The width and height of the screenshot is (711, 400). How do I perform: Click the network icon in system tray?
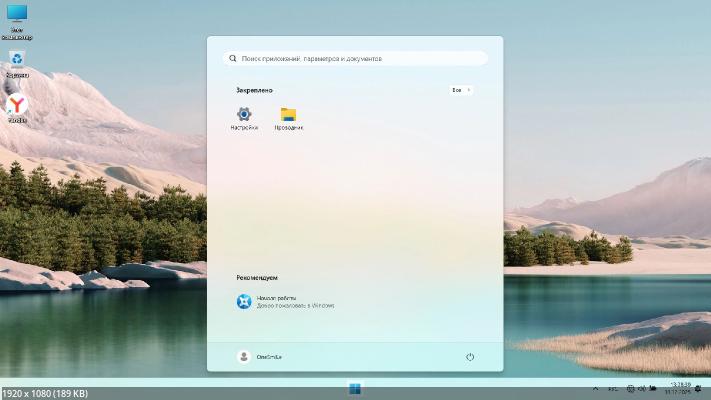[629, 388]
